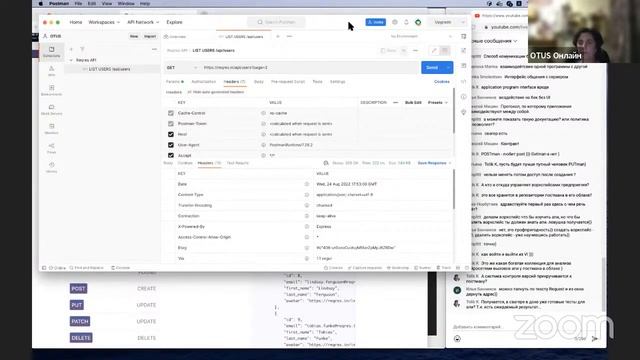640x360 pixels.
Task: Click the plus icon to create a collection
Action: (x=71, y=49)
